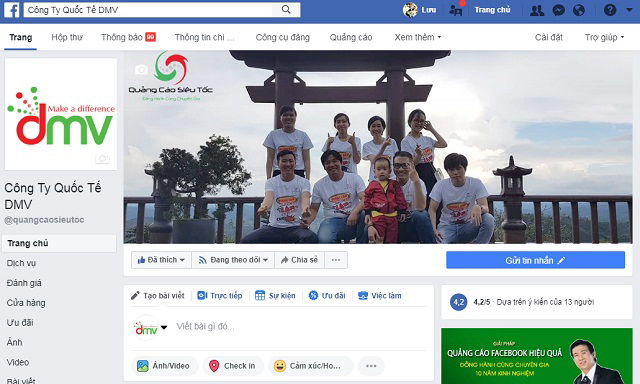Click the Check in location pin button
Image resolution: width=640 pixels, height=384 pixels.
tap(233, 366)
